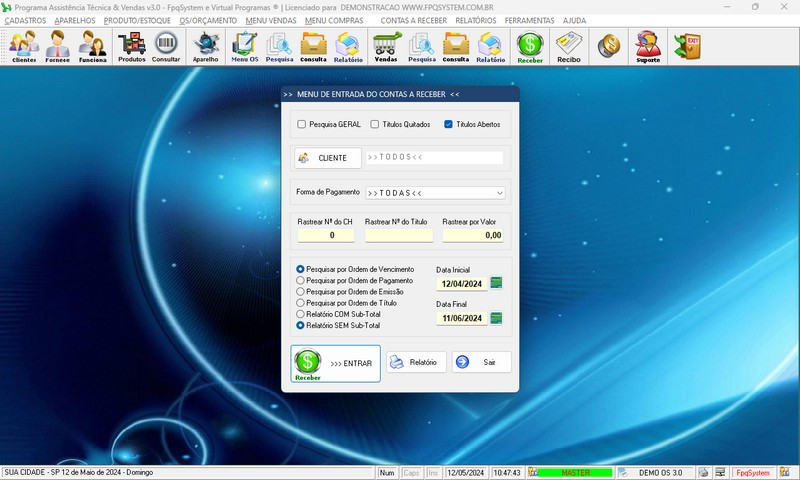Screen dimensions: 800x480
Task: Open calendar picker for Data Inicial
Action: coord(497,284)
